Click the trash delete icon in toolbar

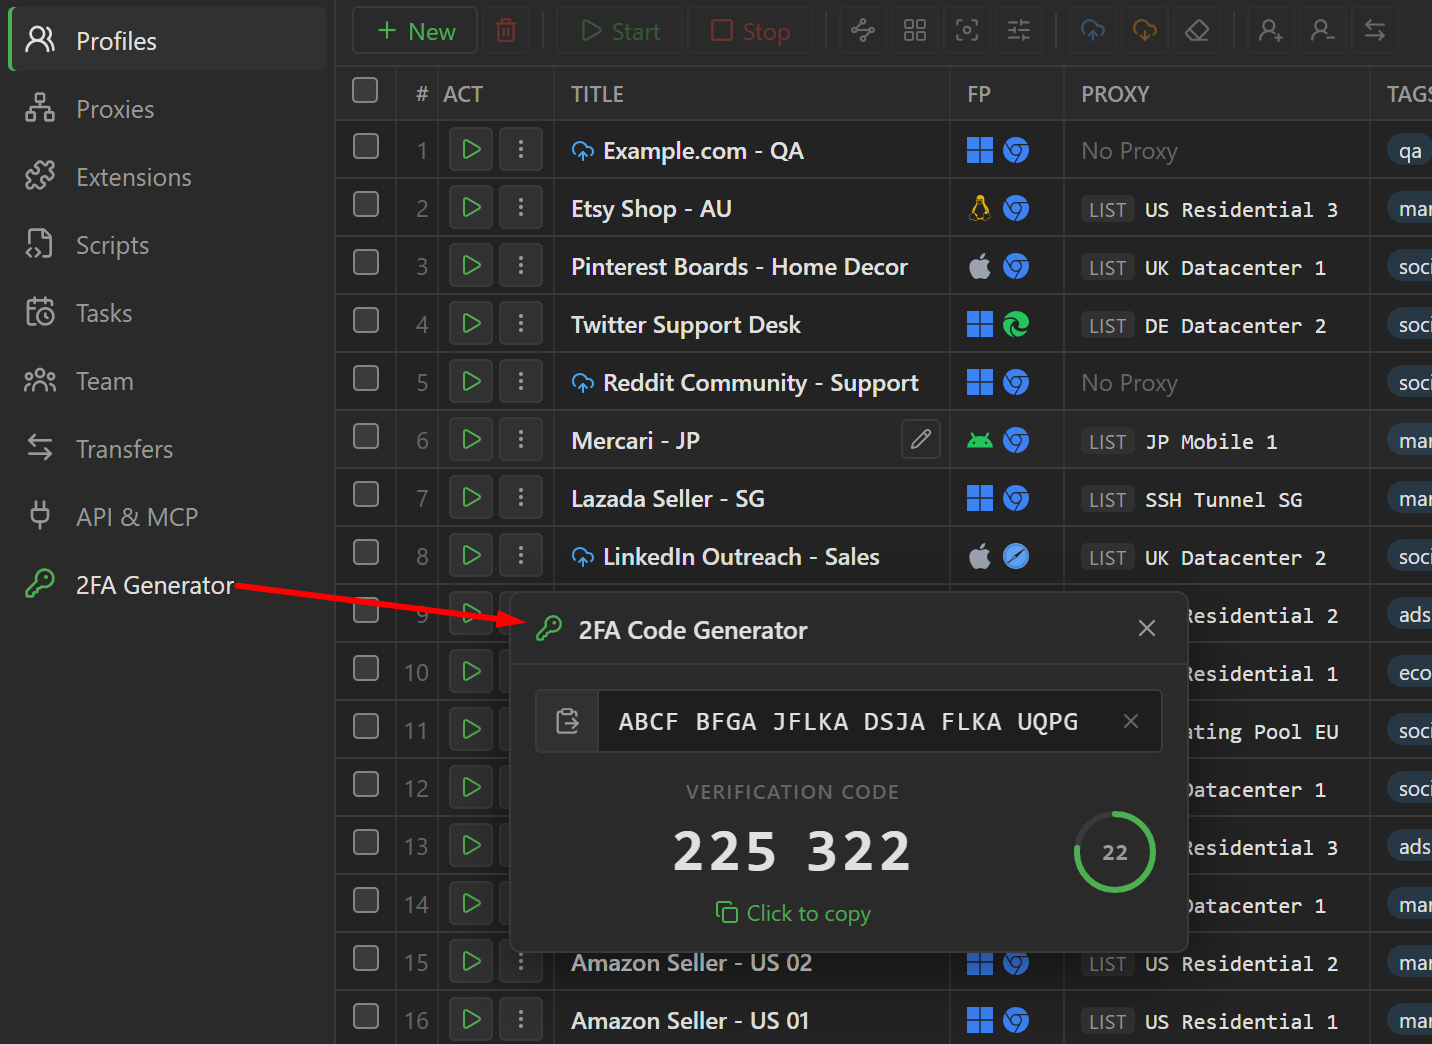coord(506,31)
